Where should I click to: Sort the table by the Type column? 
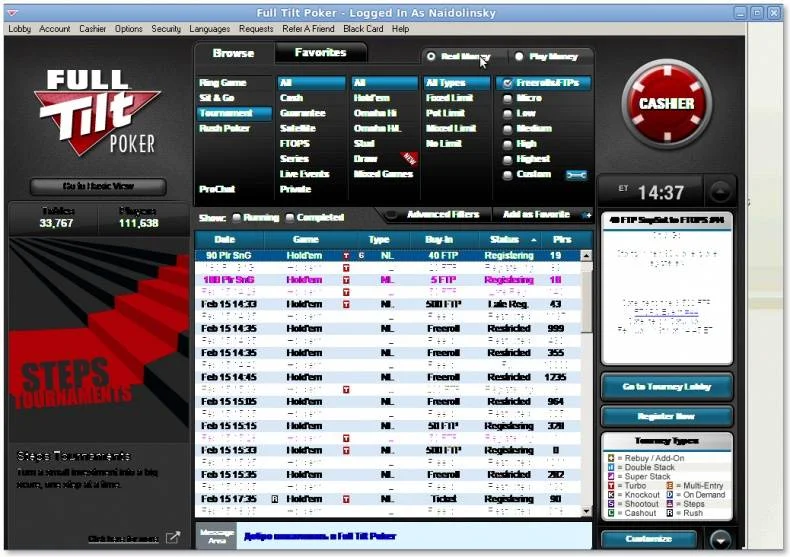tap(379, 240)
